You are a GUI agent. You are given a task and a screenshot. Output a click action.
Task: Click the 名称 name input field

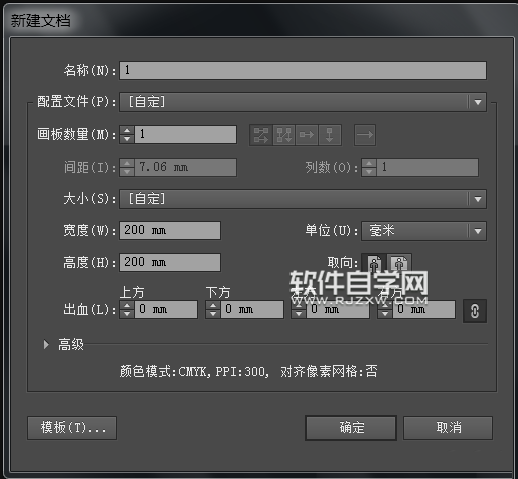(x=303, y=70)
